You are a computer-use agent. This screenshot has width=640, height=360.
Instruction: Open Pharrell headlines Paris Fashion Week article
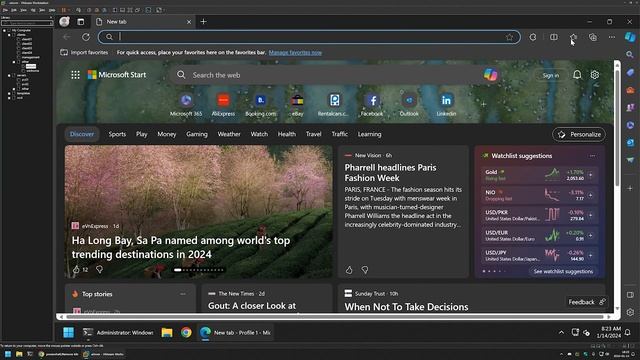[390, 173]
